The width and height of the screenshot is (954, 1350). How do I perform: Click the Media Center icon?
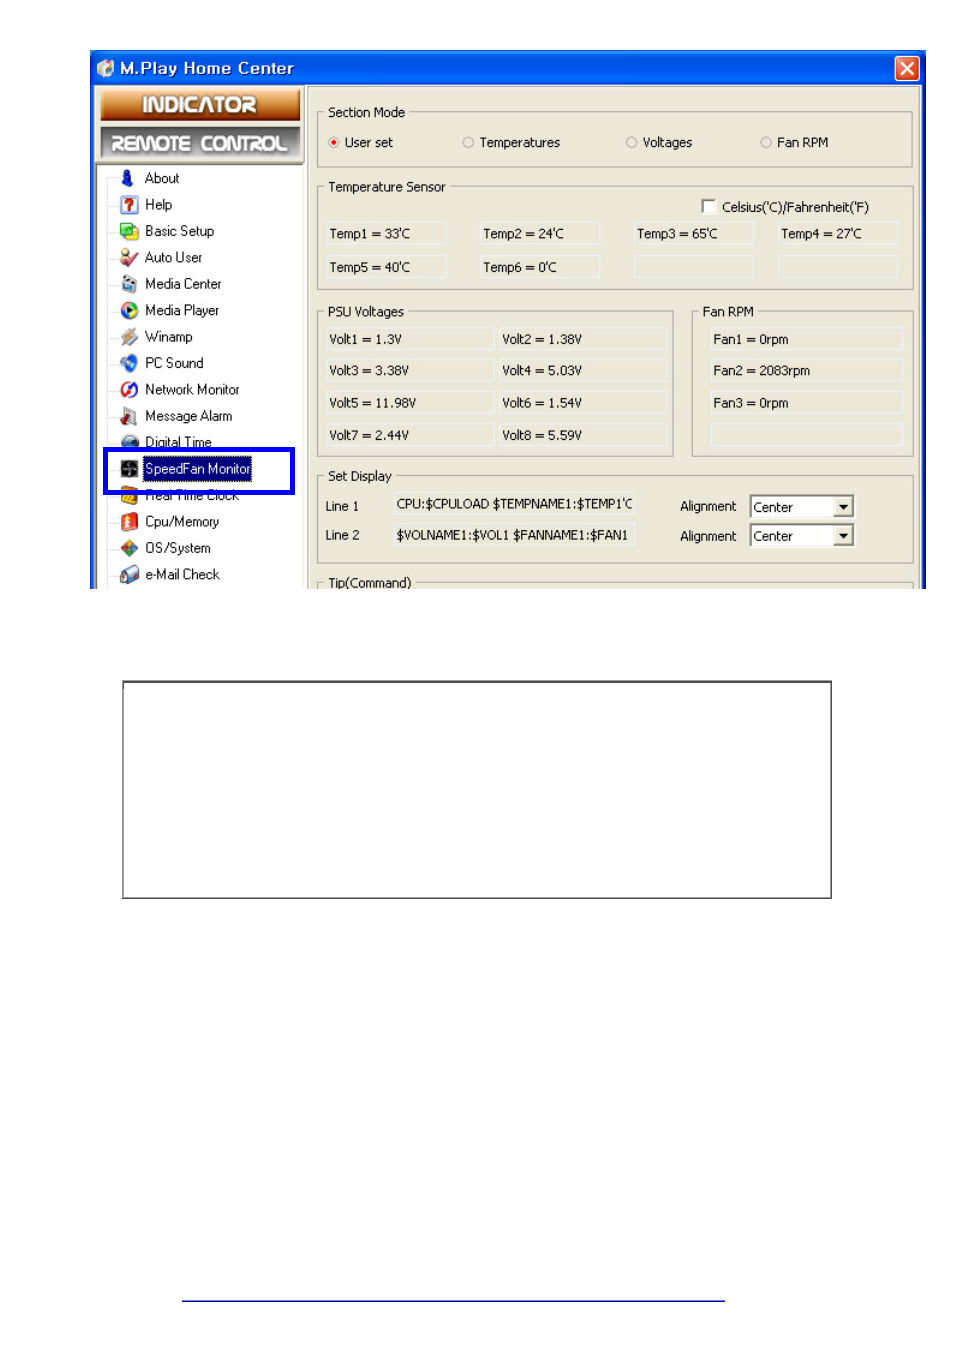(x=129, y=284)
